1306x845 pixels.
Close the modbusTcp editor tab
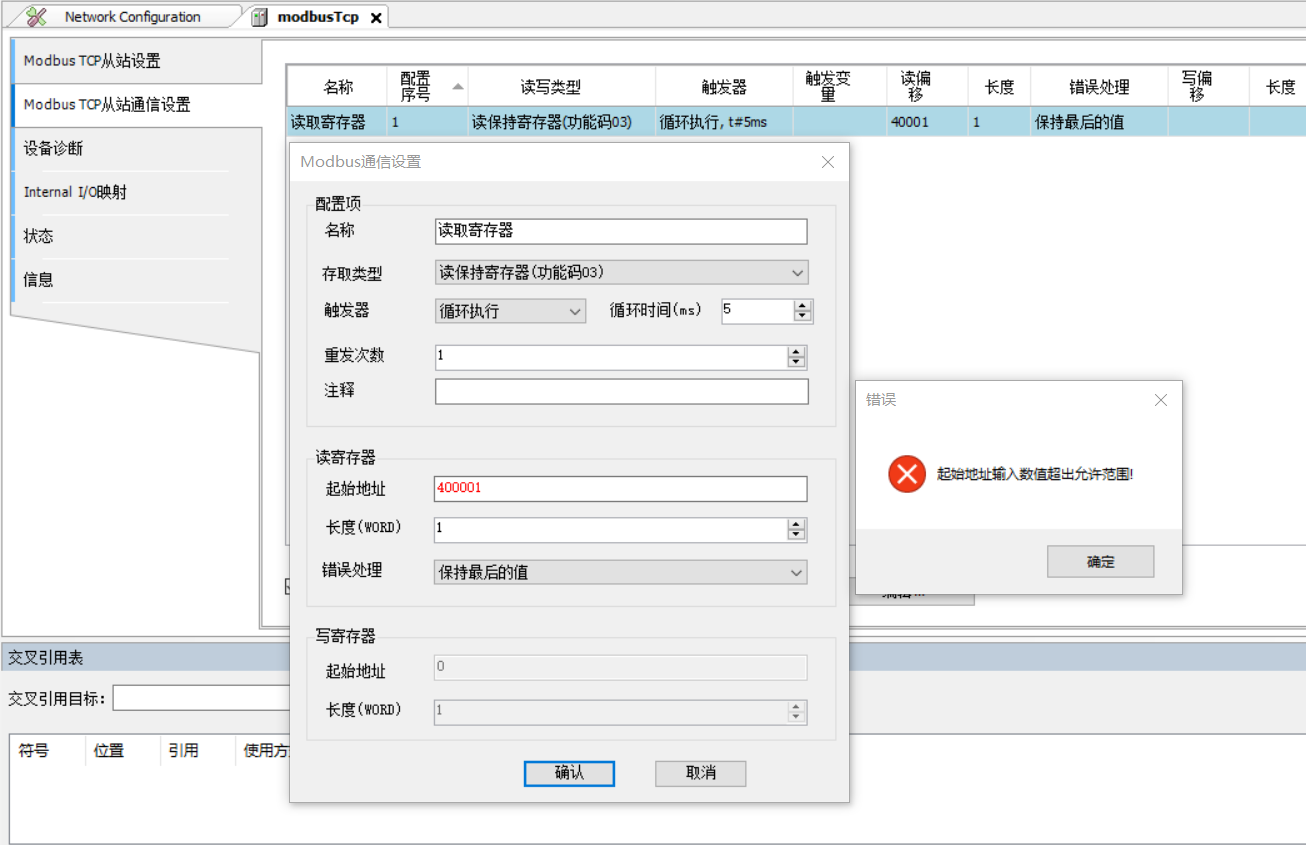tap(376, 17)
